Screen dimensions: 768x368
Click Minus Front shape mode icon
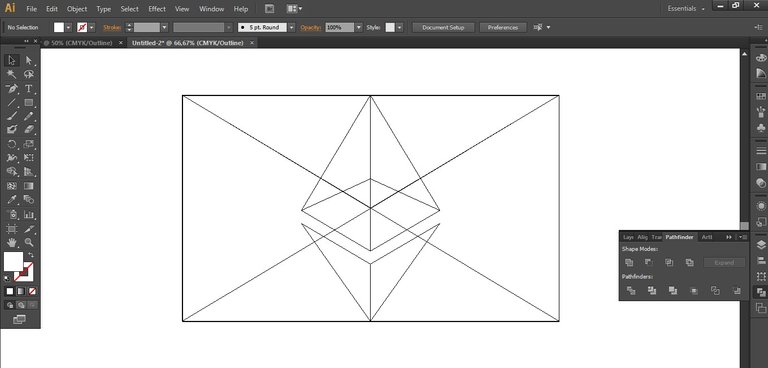[x=649, y=263]
